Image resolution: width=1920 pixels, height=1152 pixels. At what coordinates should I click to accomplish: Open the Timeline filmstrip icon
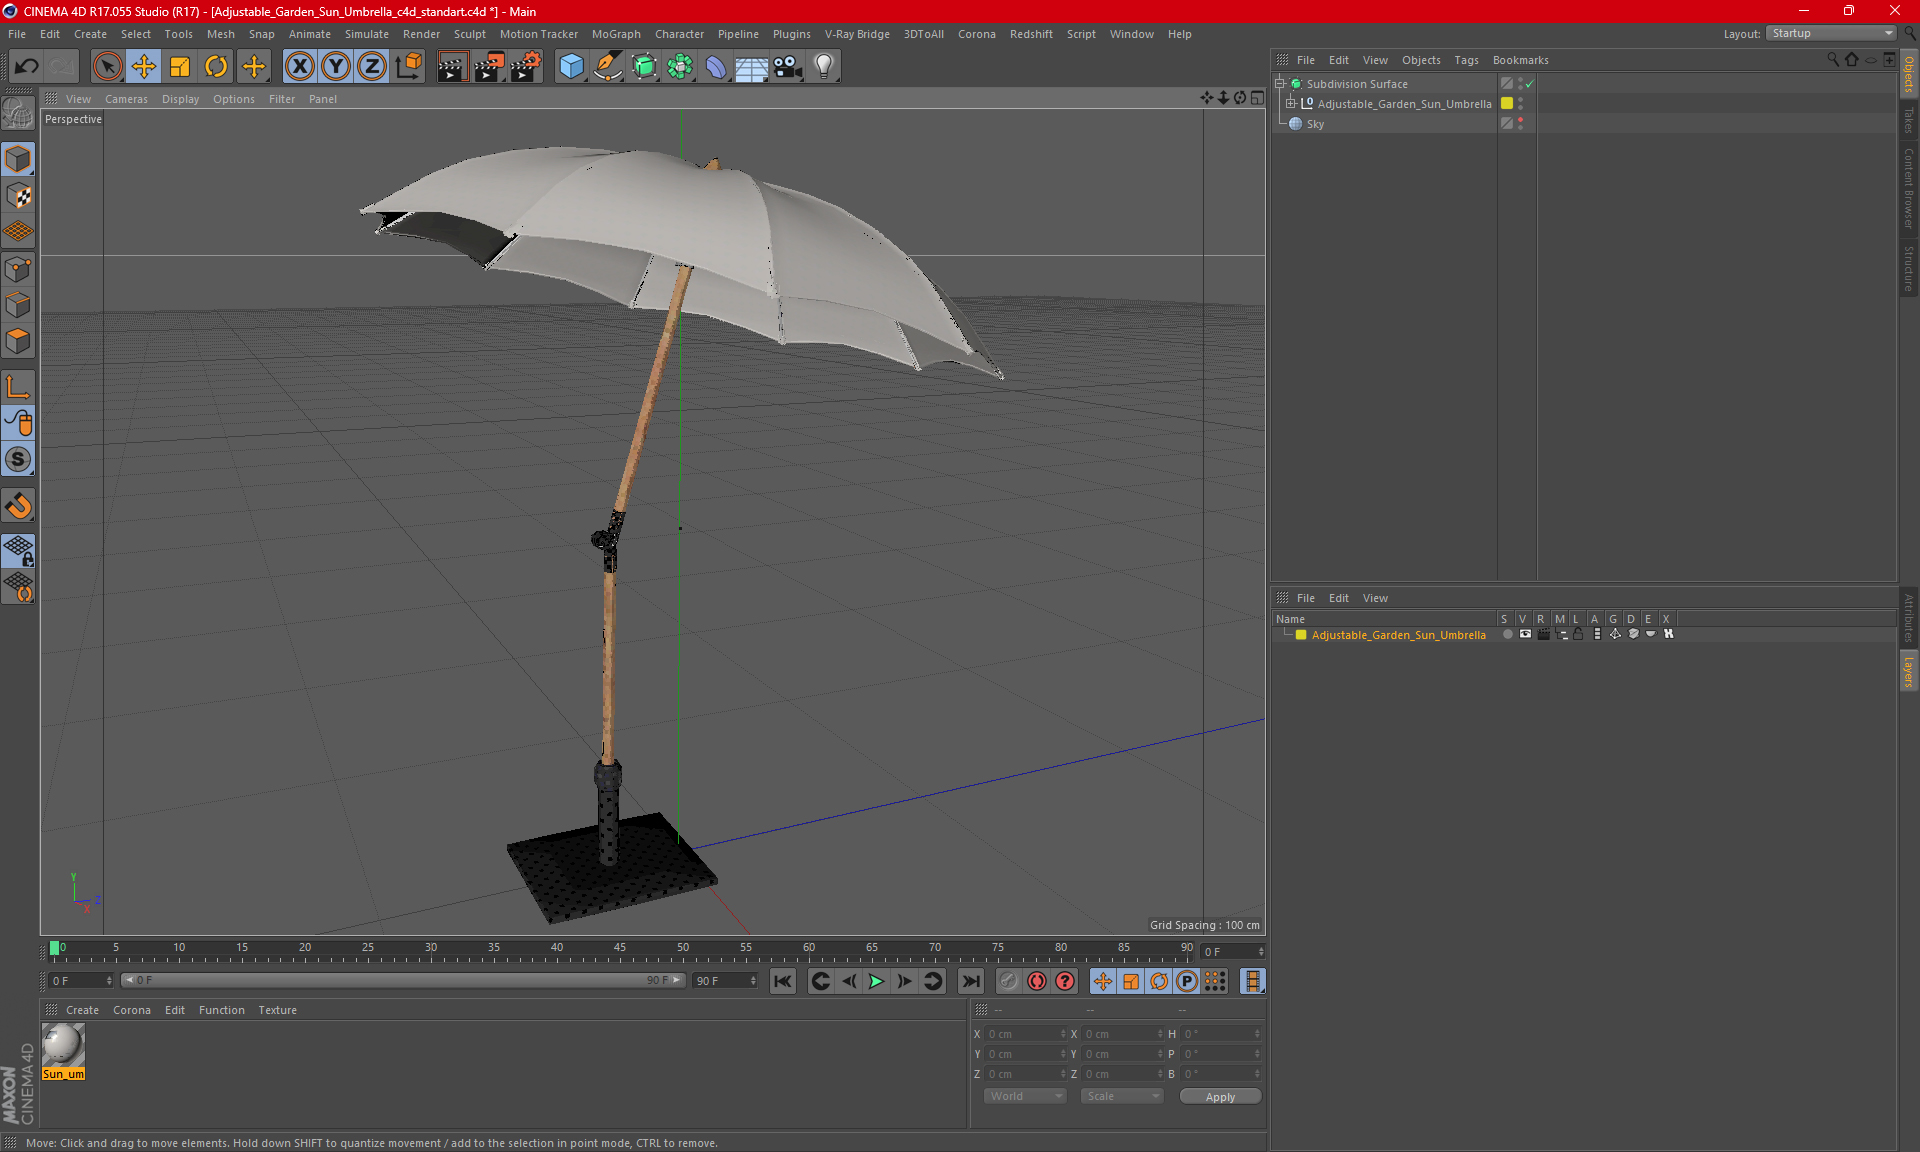[1252, 981]
